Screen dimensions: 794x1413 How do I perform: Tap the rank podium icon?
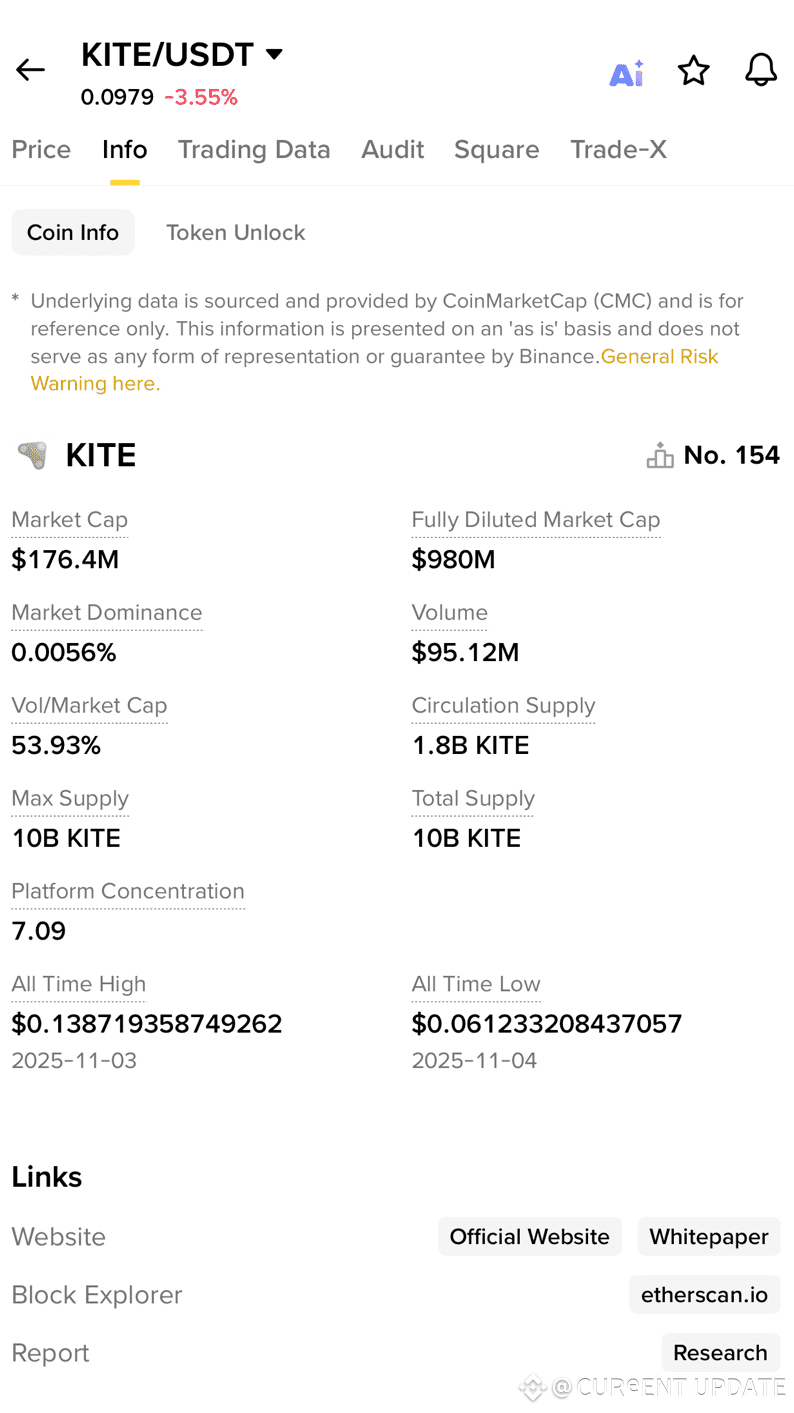(660, 456)
